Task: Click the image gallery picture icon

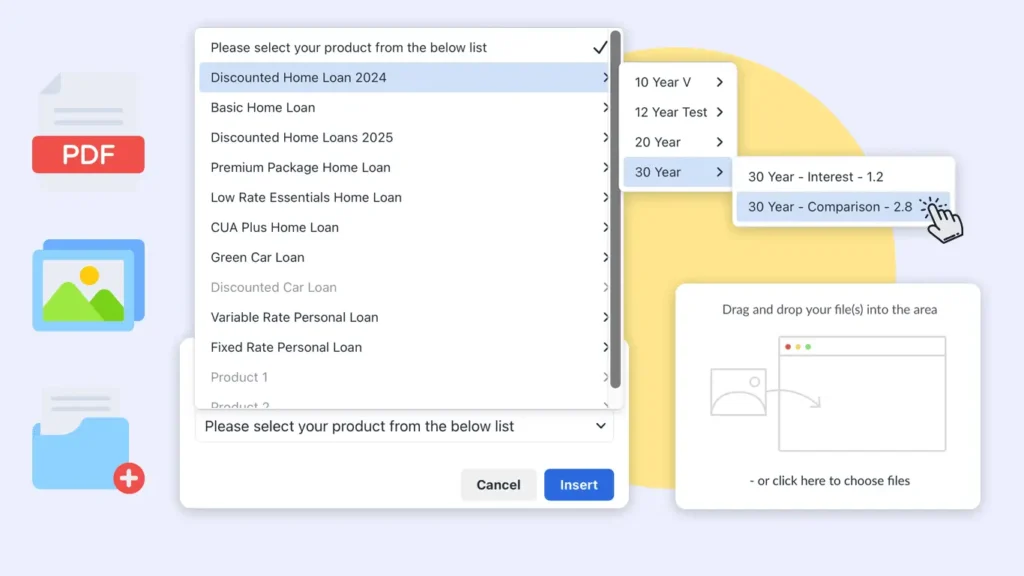Action: (x=88, y=285)
